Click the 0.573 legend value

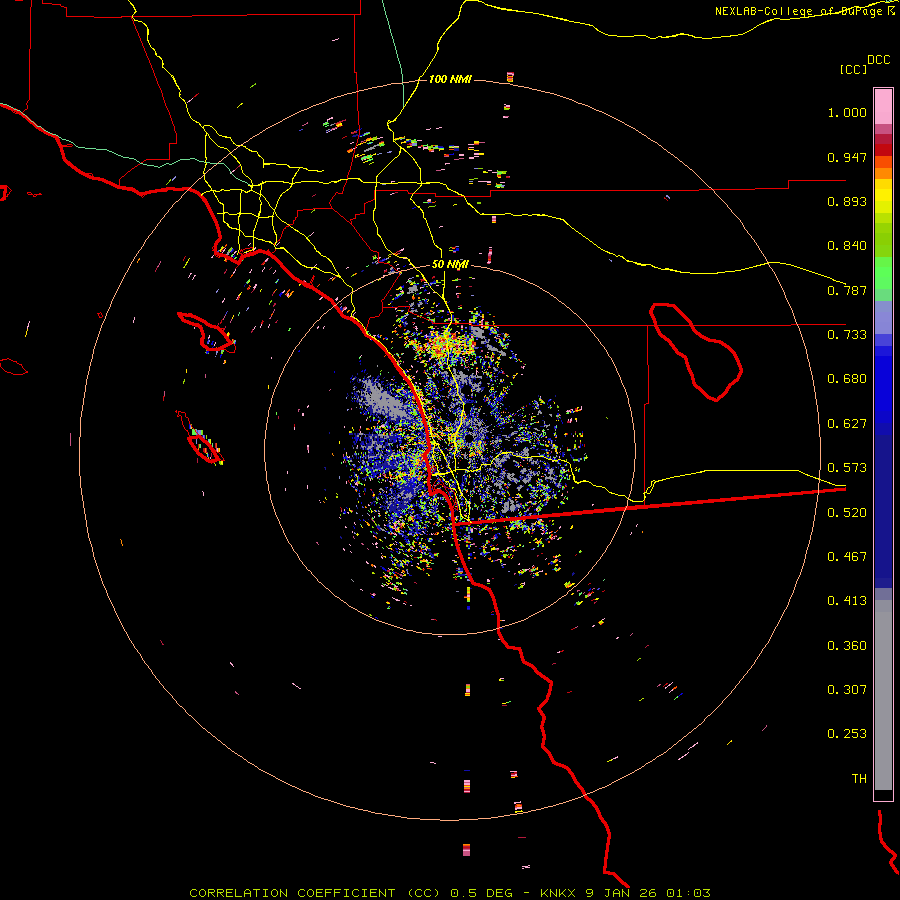click(847, 468)
